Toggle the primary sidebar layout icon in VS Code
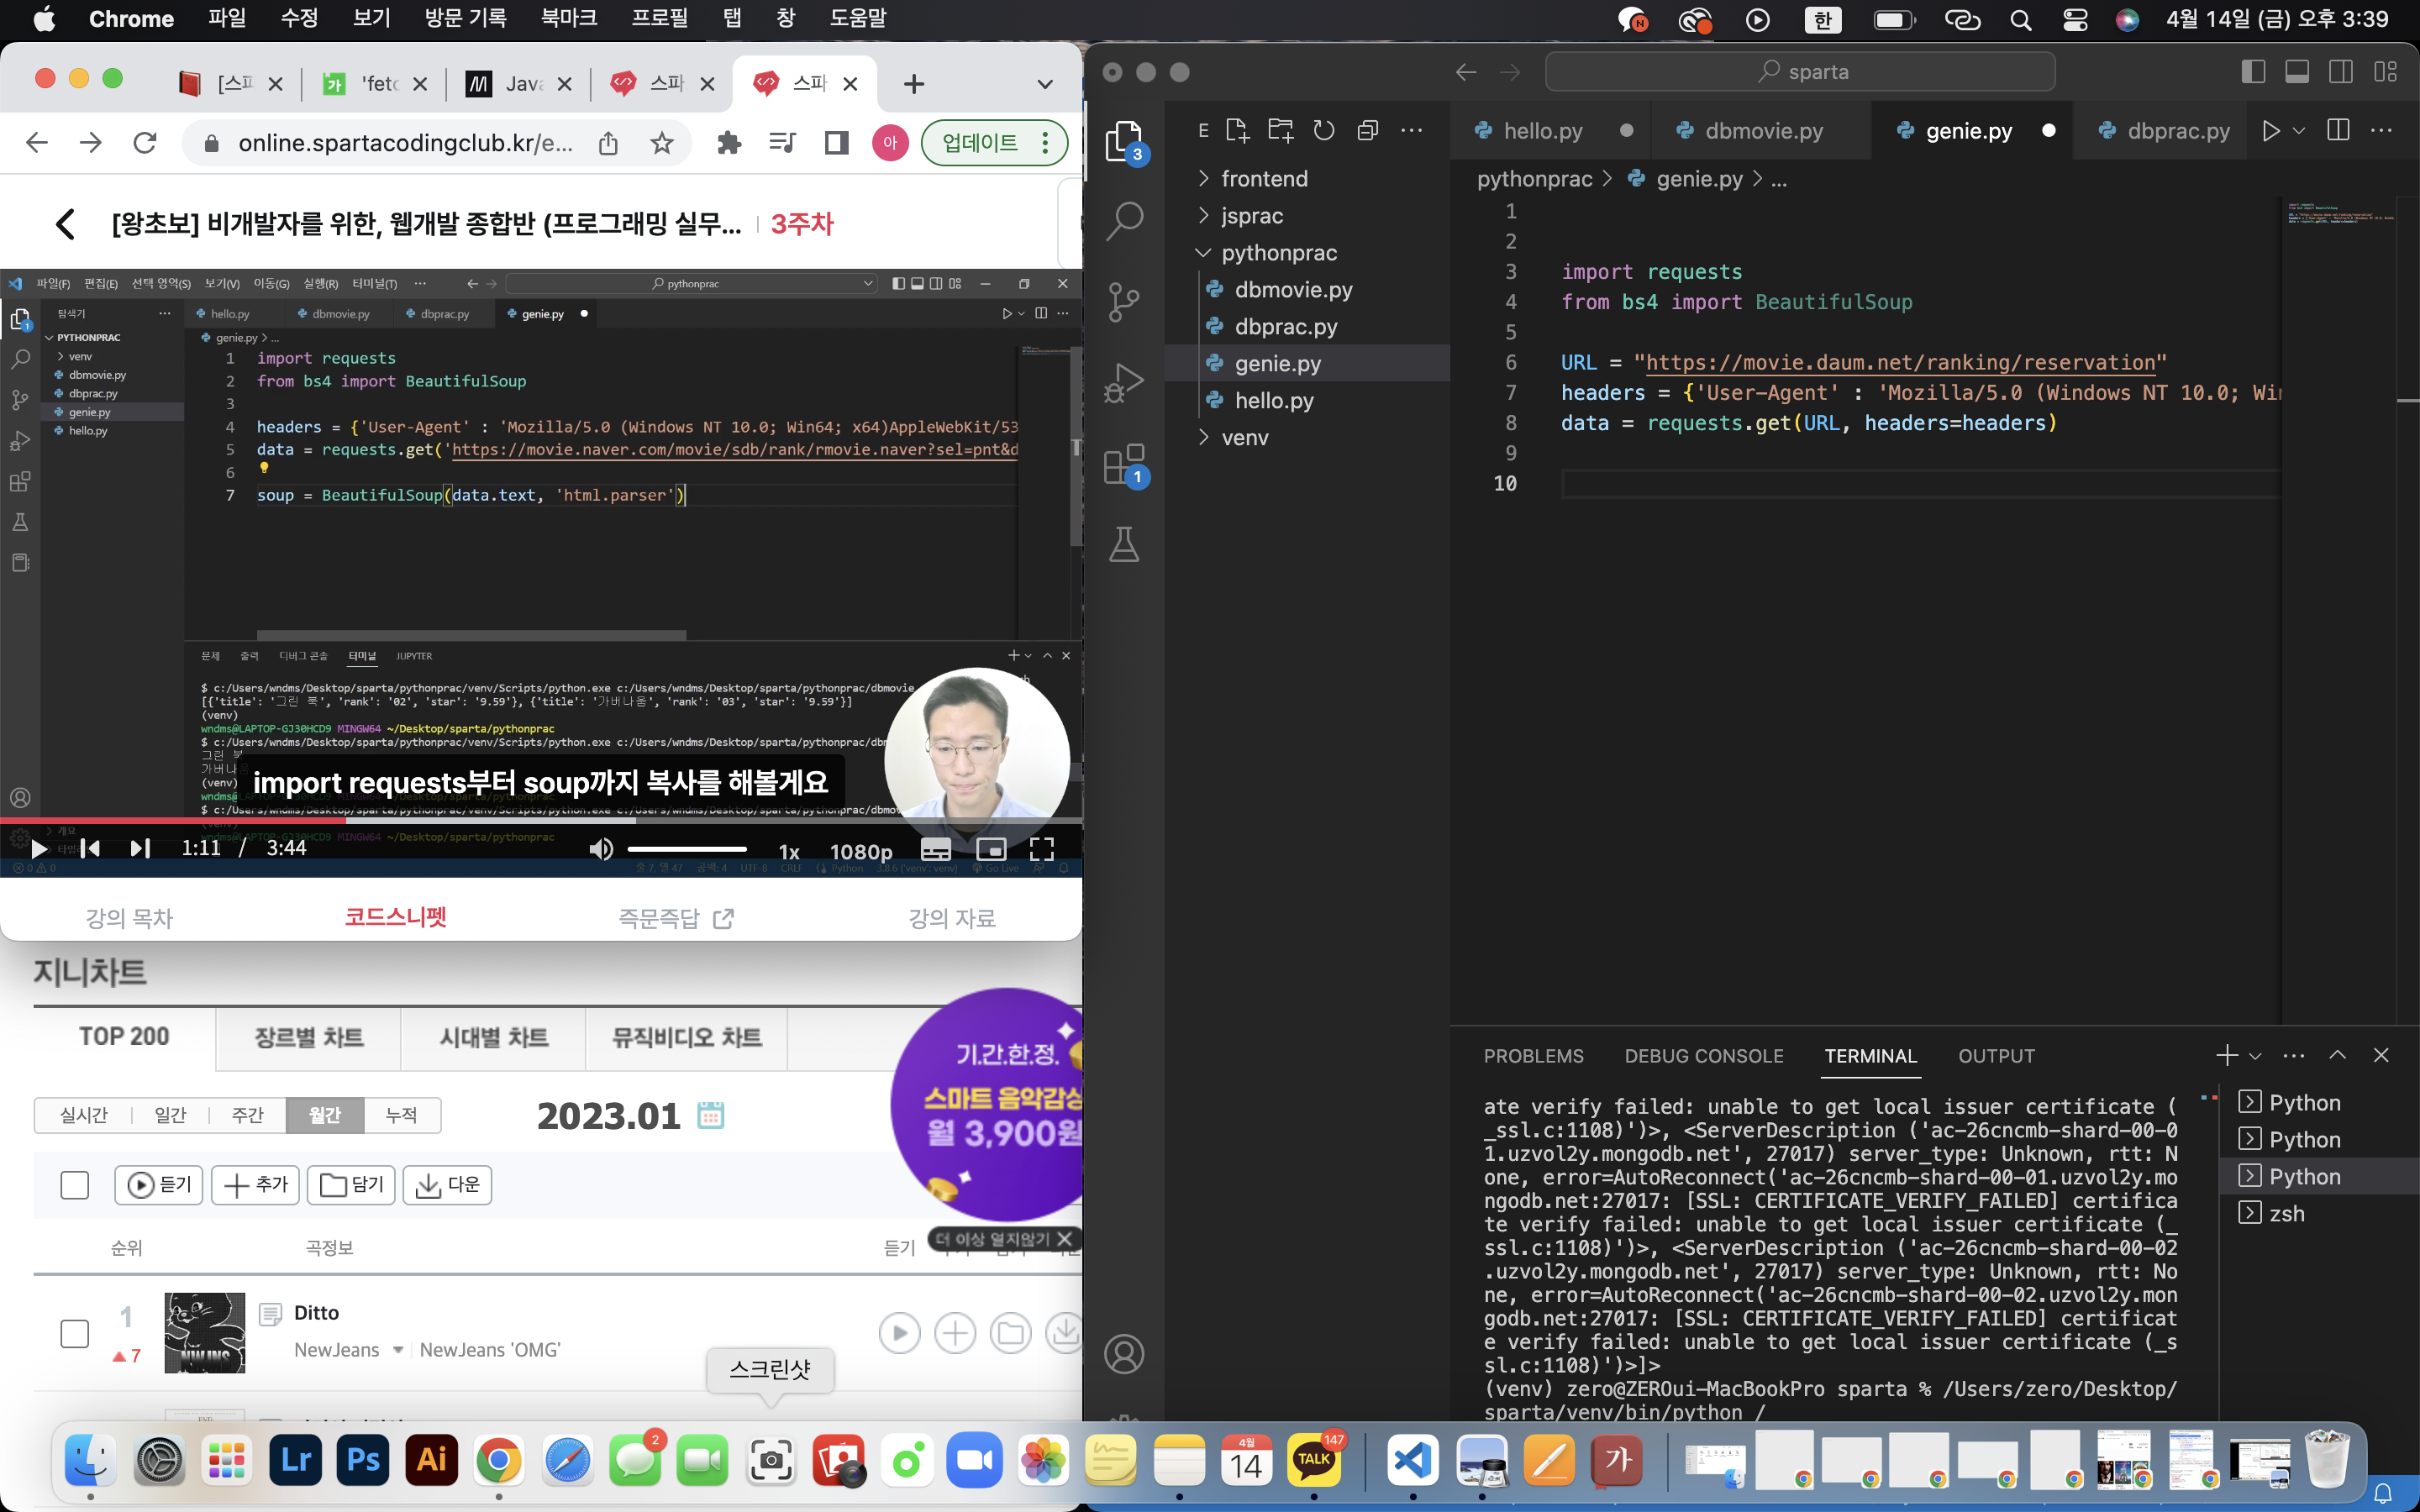This screenshot has width=2420, height=1512. [x=2253, y=72]
